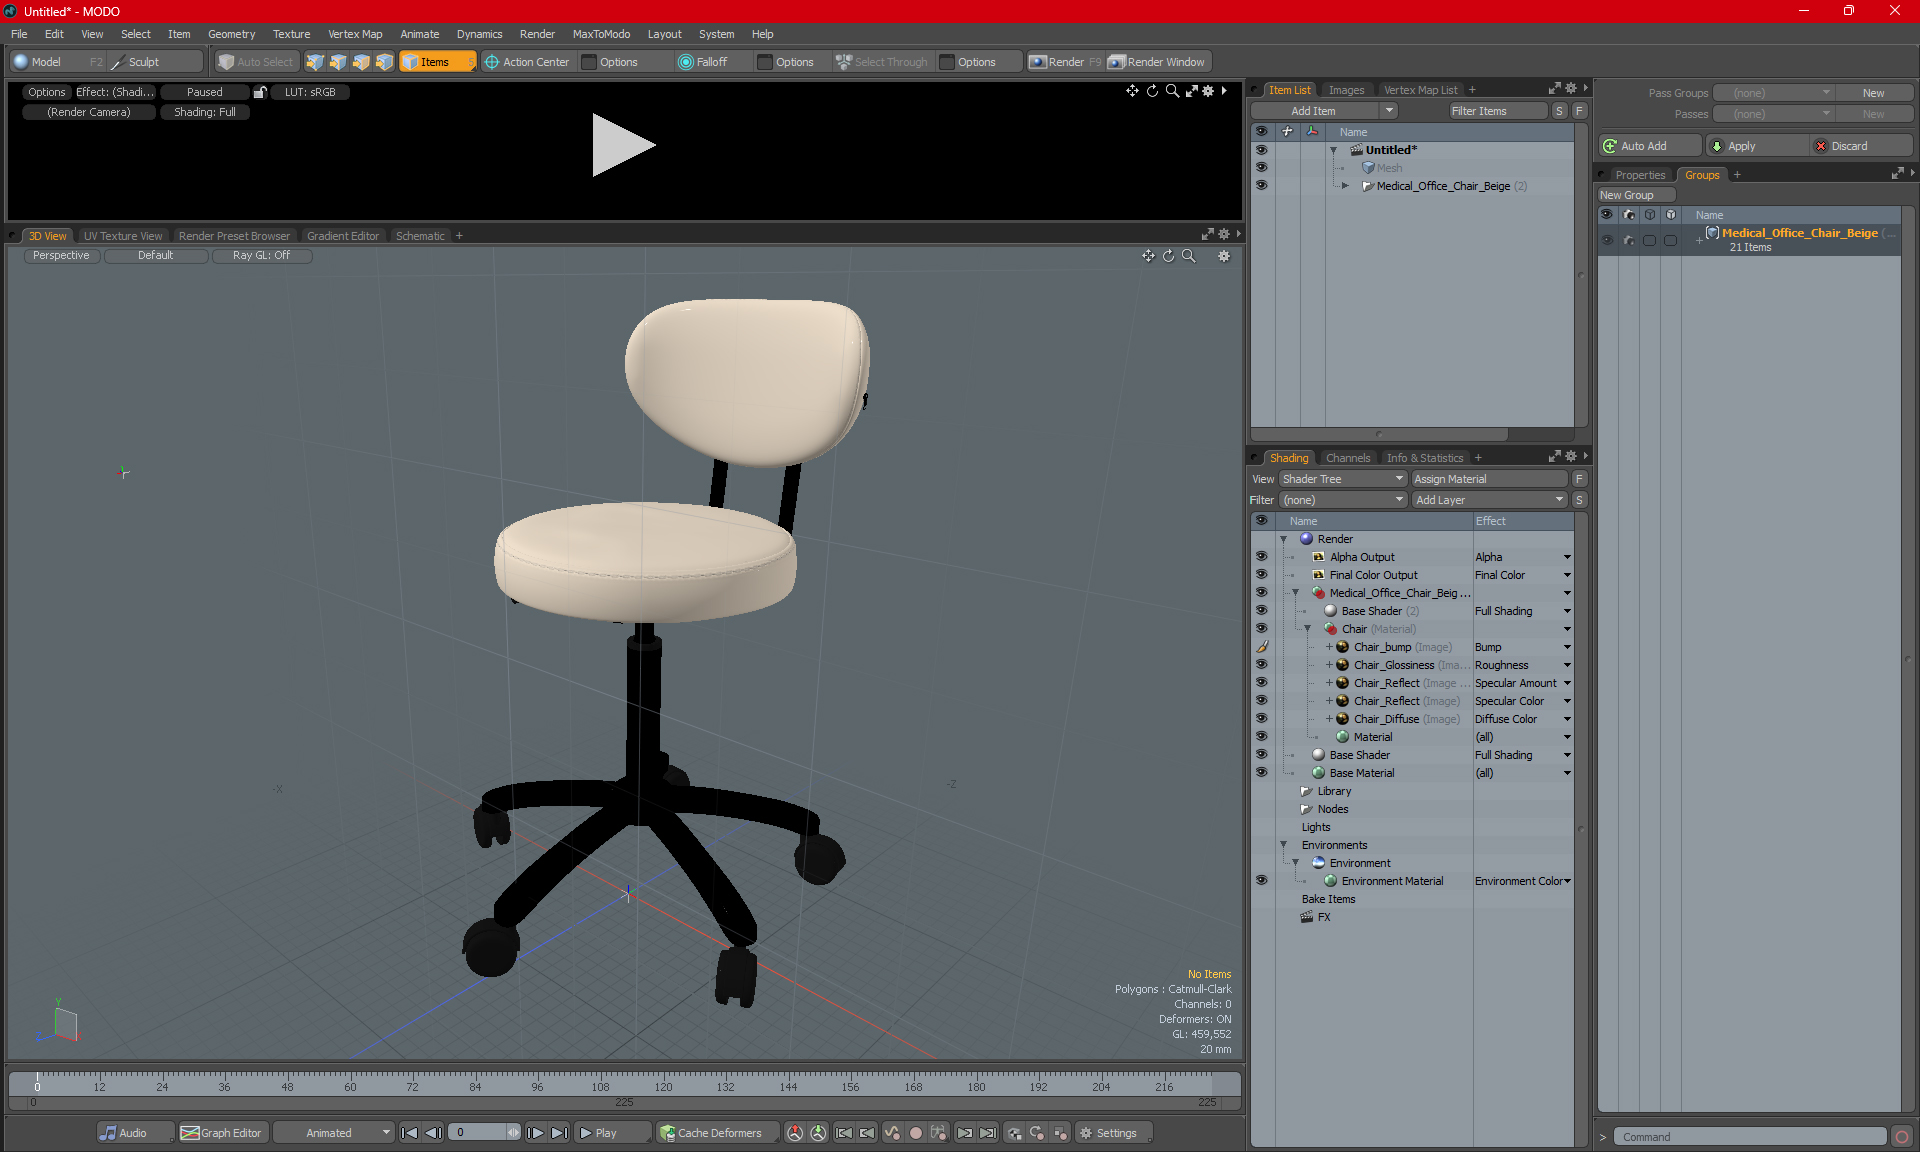Screen dimensions: 1920x1152
Task: Open 3D viewport gear settings
Action: tap(1224, 256)
